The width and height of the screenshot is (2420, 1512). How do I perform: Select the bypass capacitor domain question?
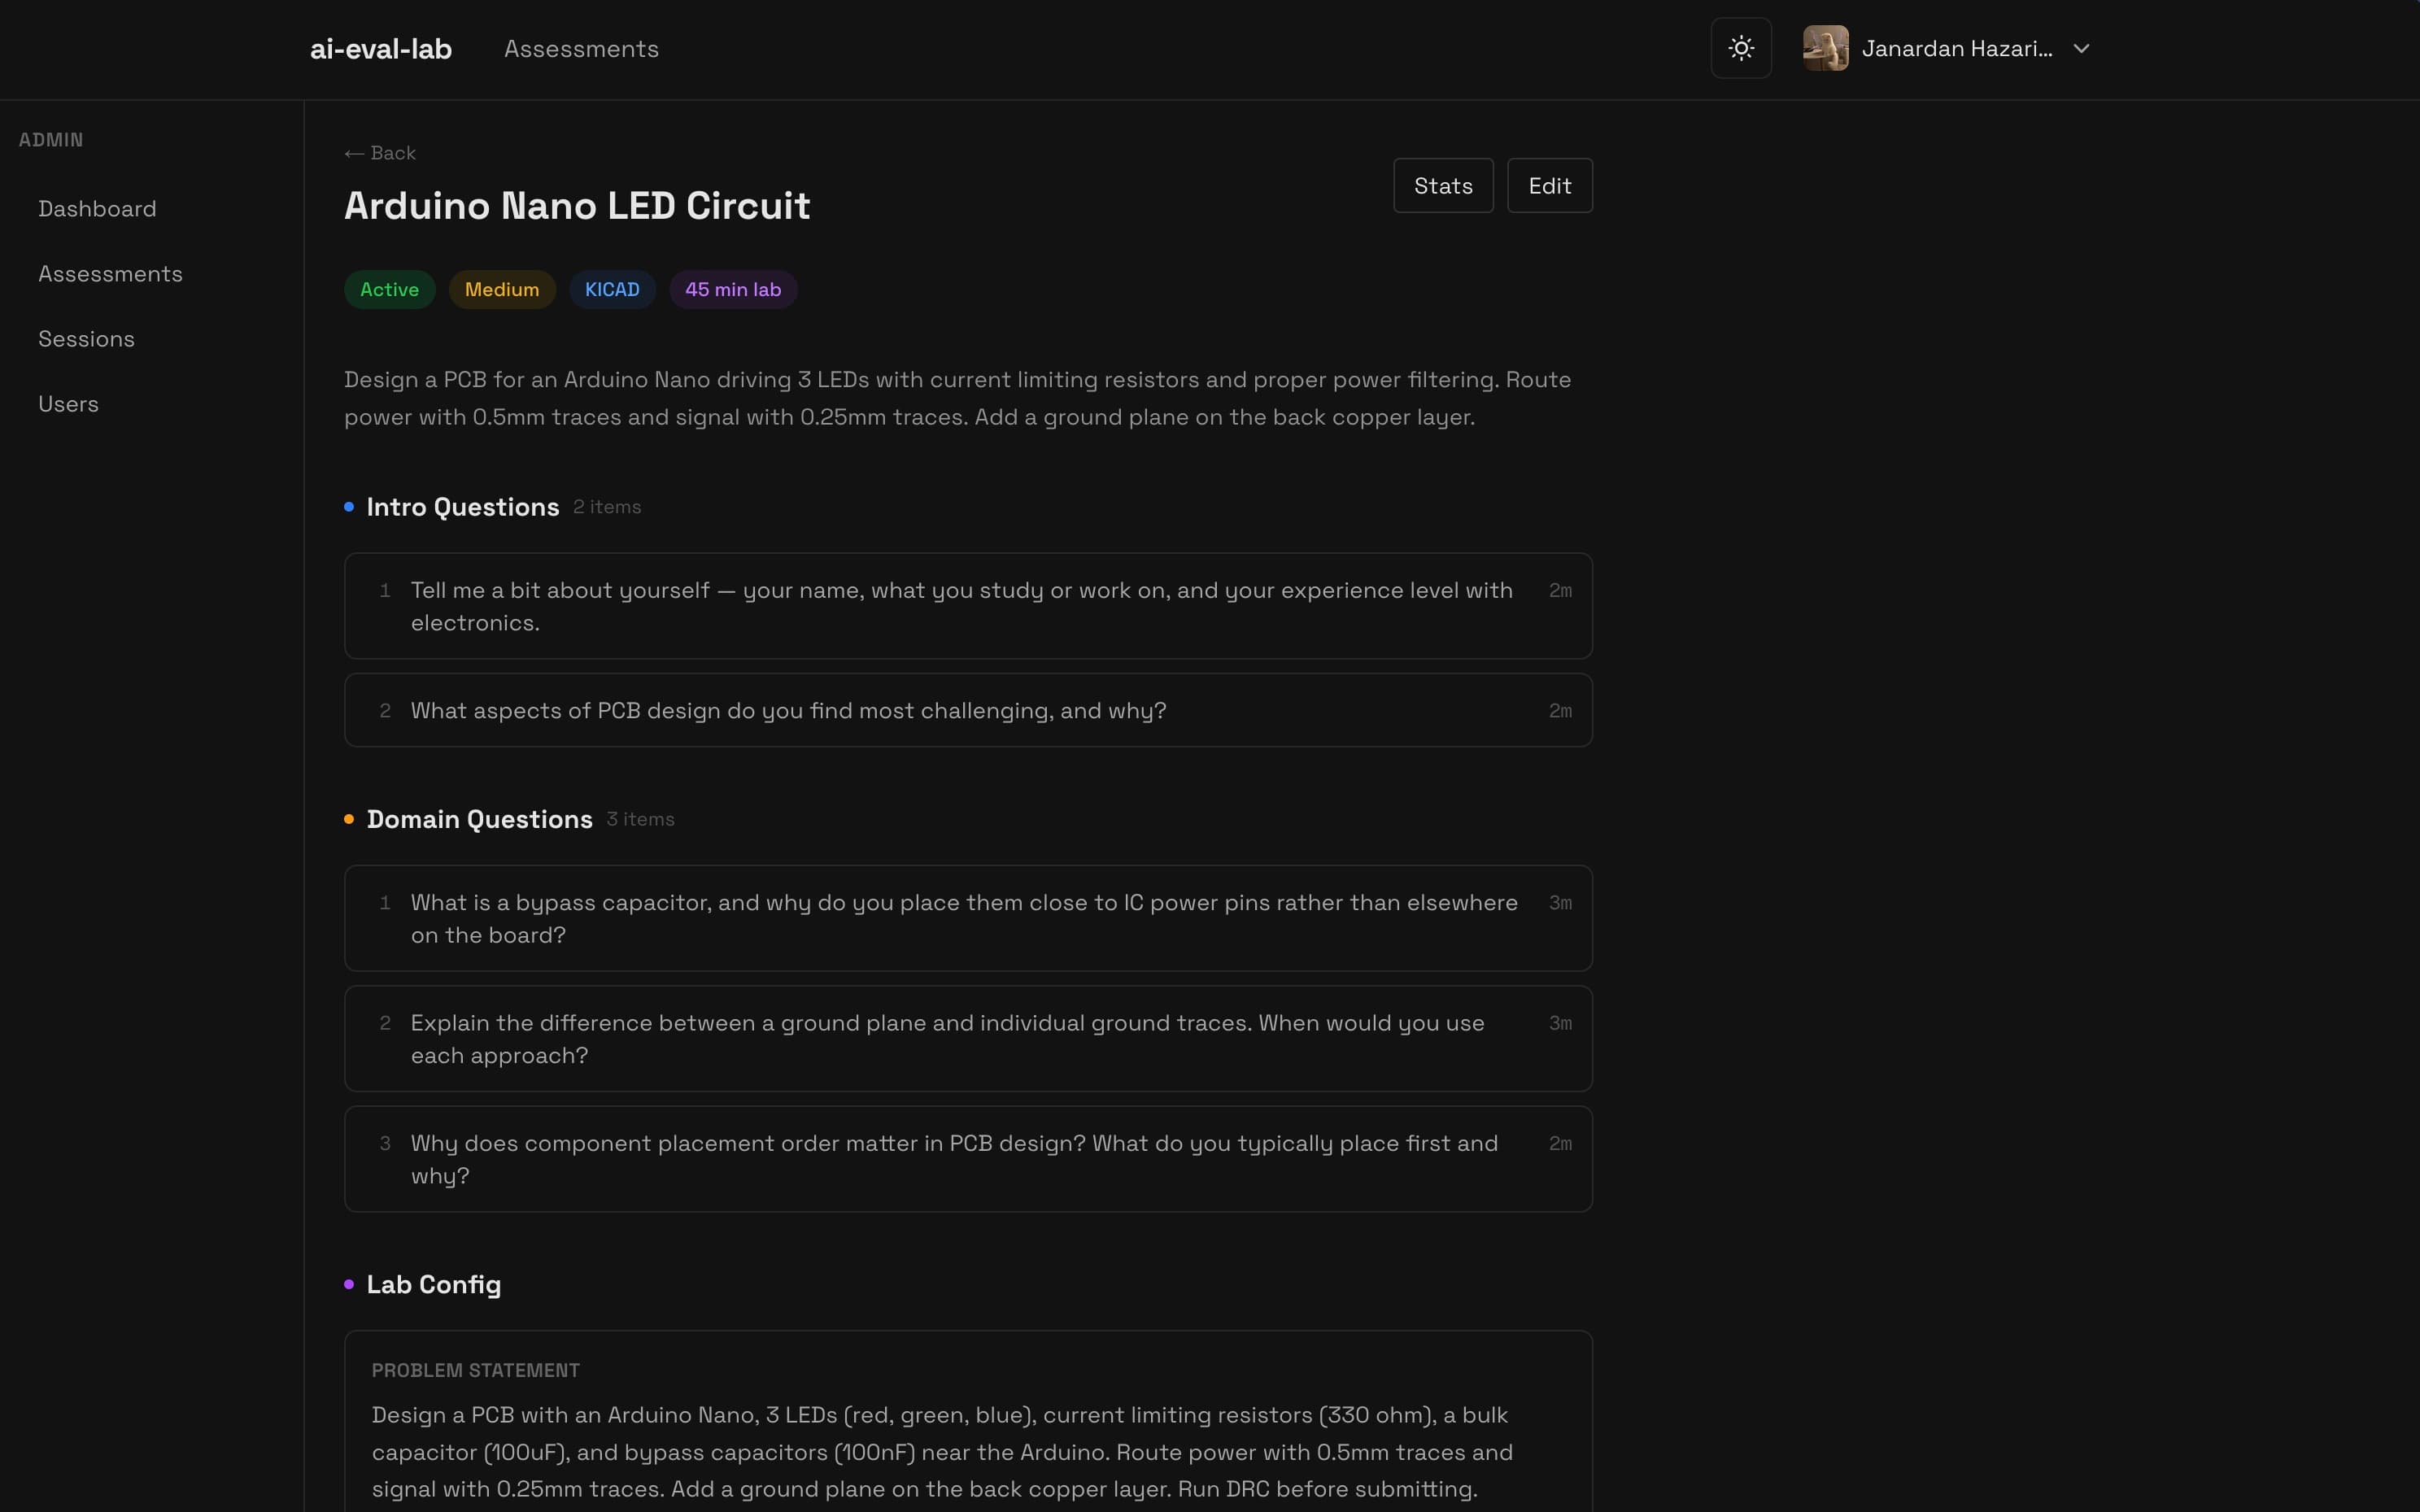point(968,918)
